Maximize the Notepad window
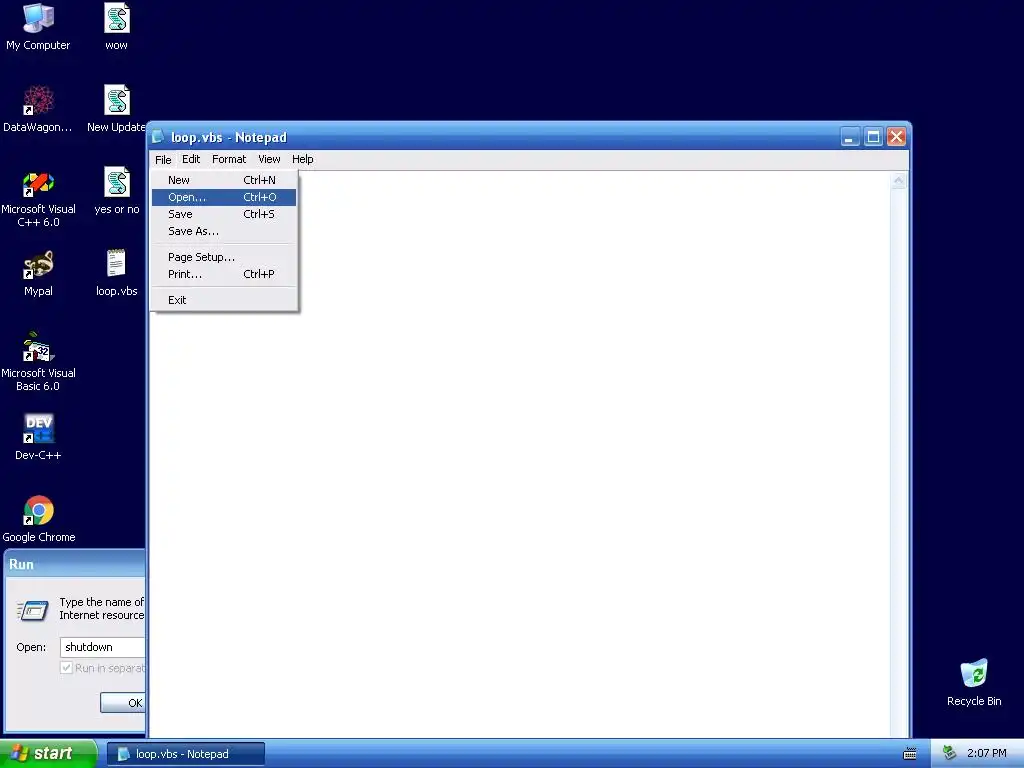Image resolution: width=1024 pixels, height=768 pixels. point(873,137)
